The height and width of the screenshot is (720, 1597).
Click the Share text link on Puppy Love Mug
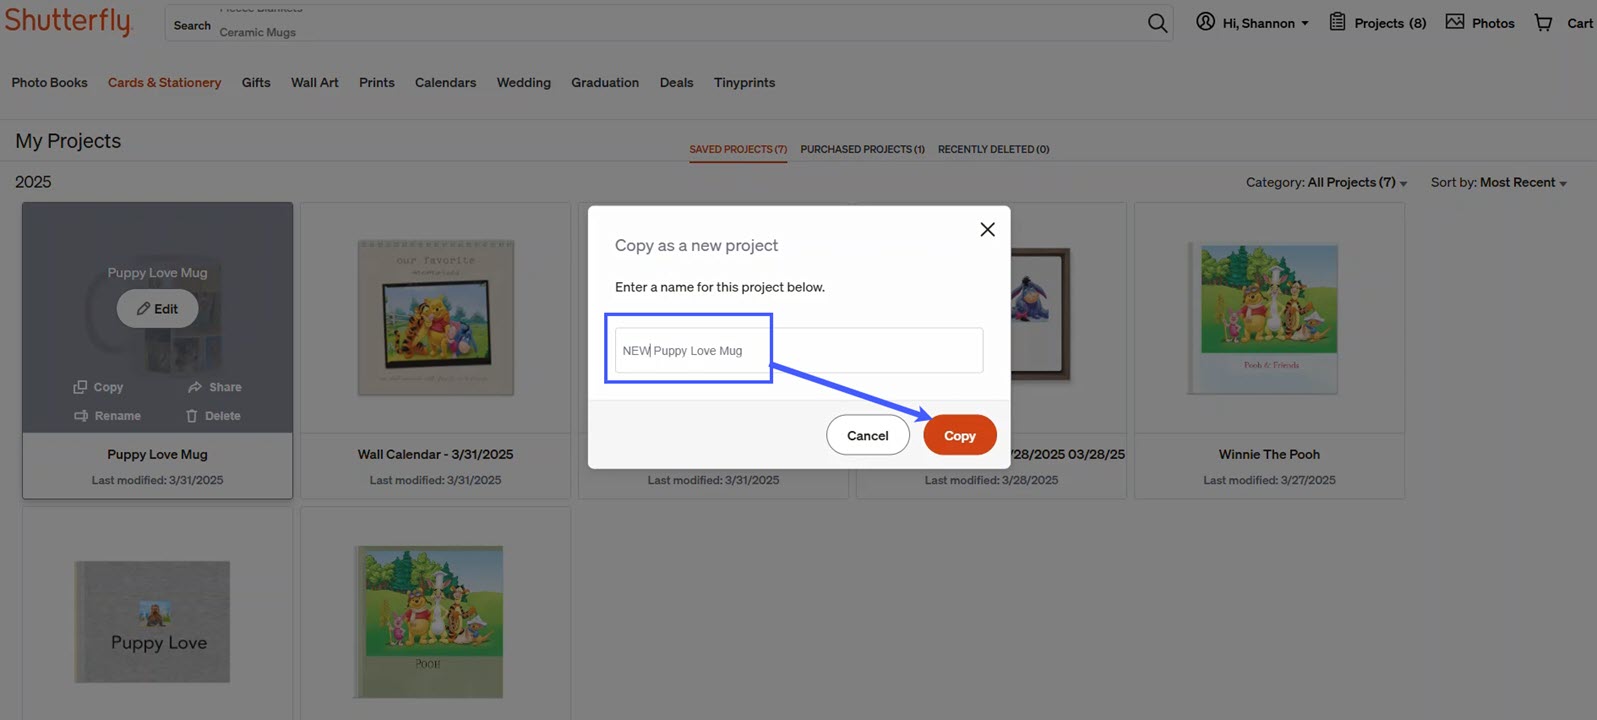pos(225,387)
